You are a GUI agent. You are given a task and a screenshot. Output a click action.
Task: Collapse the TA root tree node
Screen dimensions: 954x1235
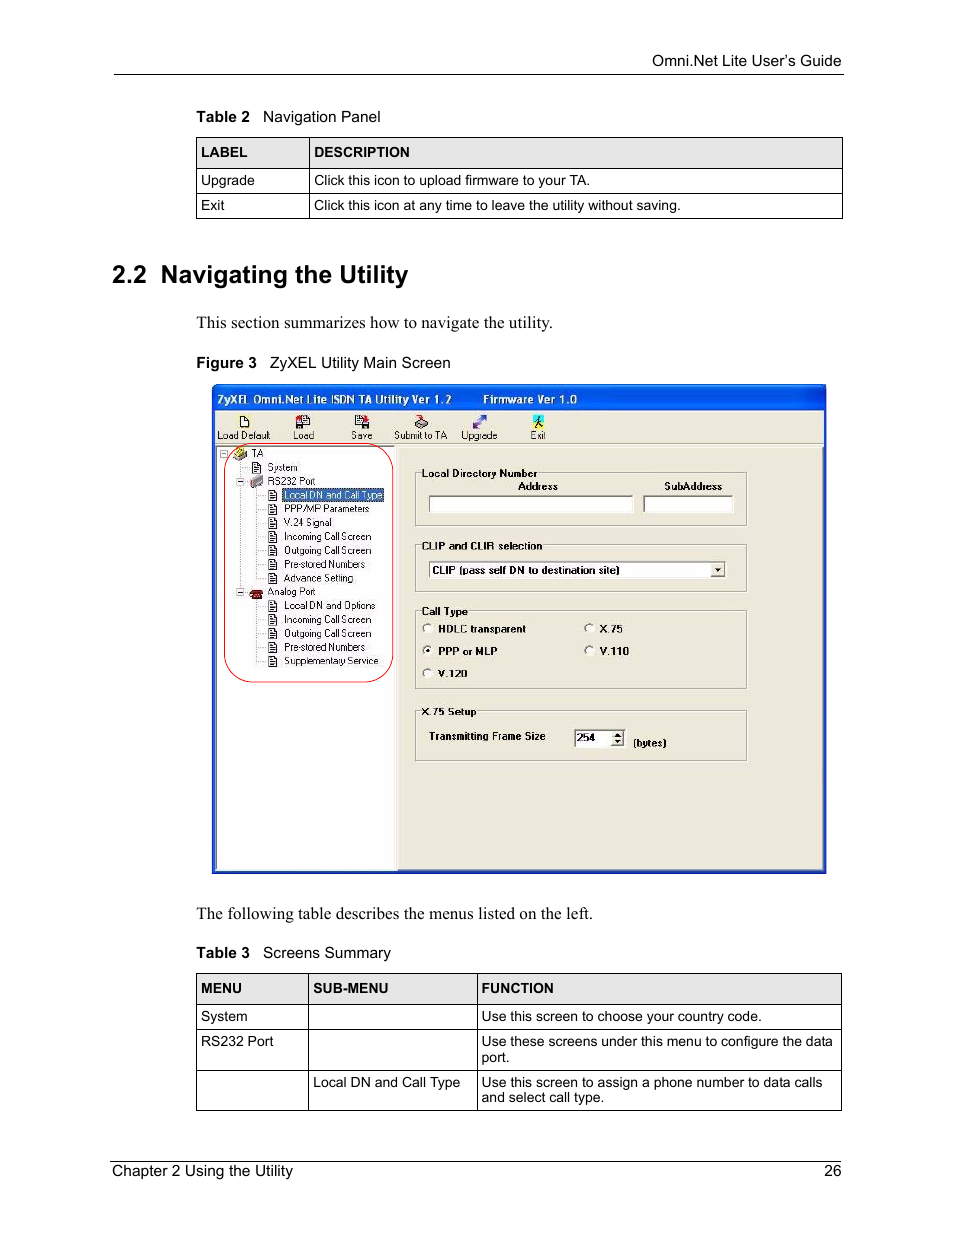(x=224, y=454)
